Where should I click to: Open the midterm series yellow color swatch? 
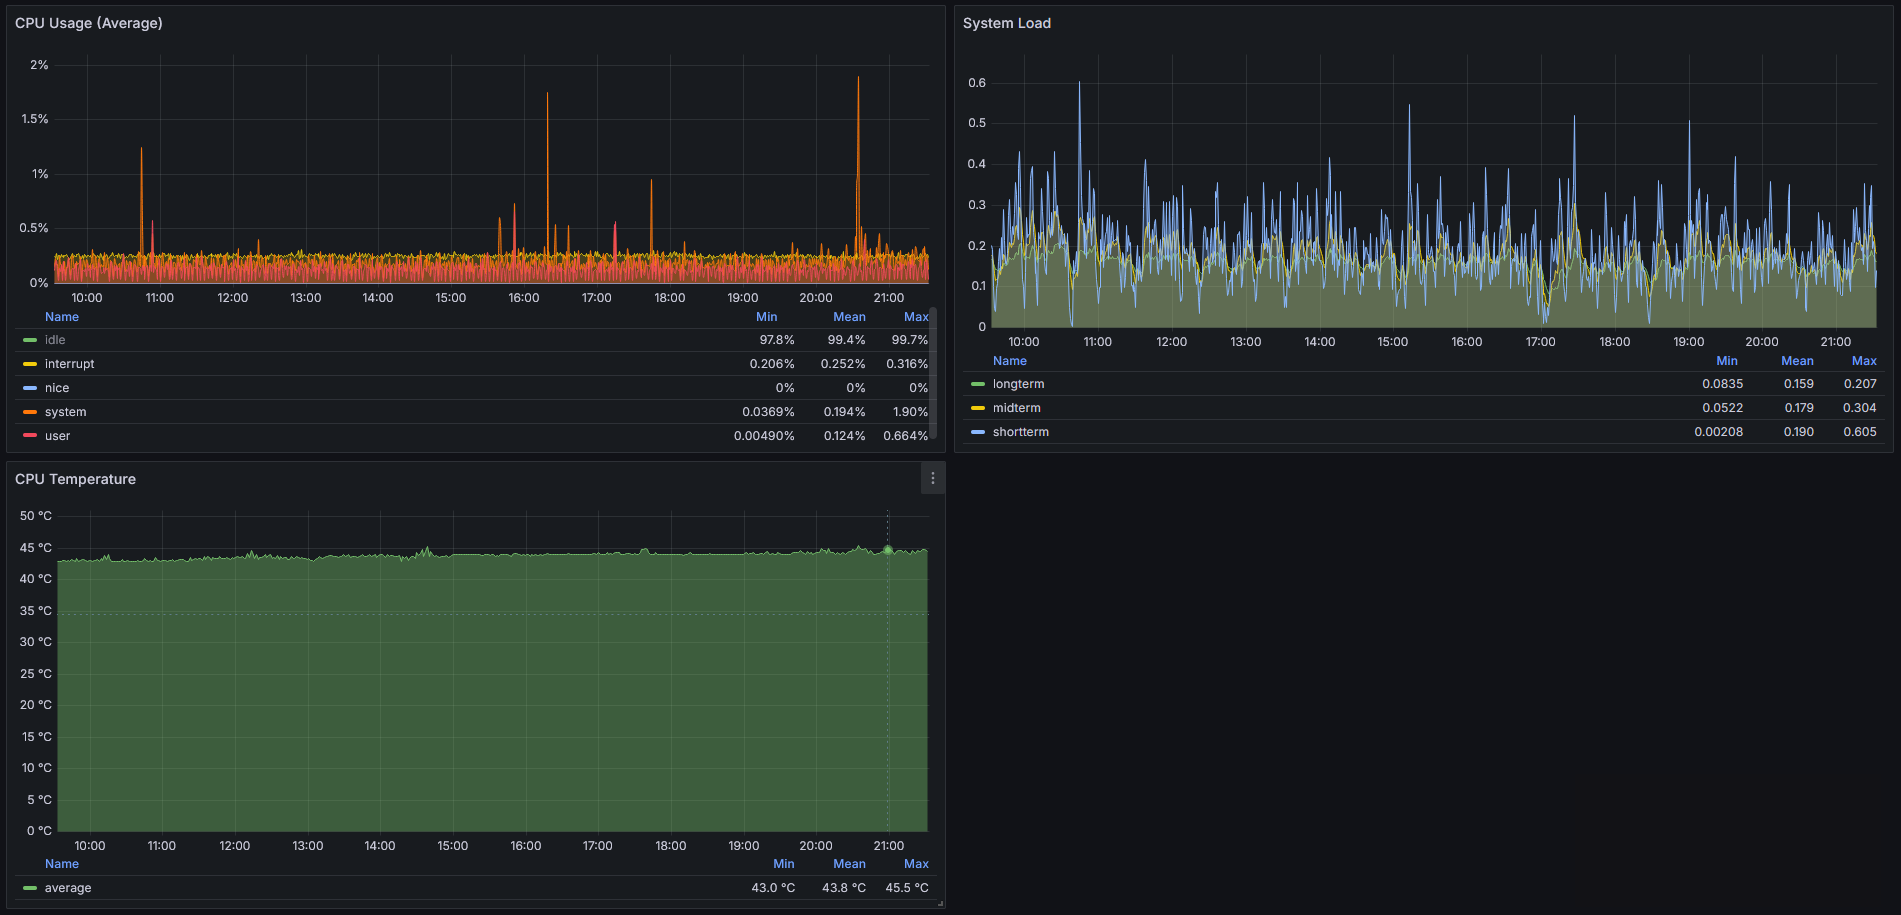click(978, 408)
